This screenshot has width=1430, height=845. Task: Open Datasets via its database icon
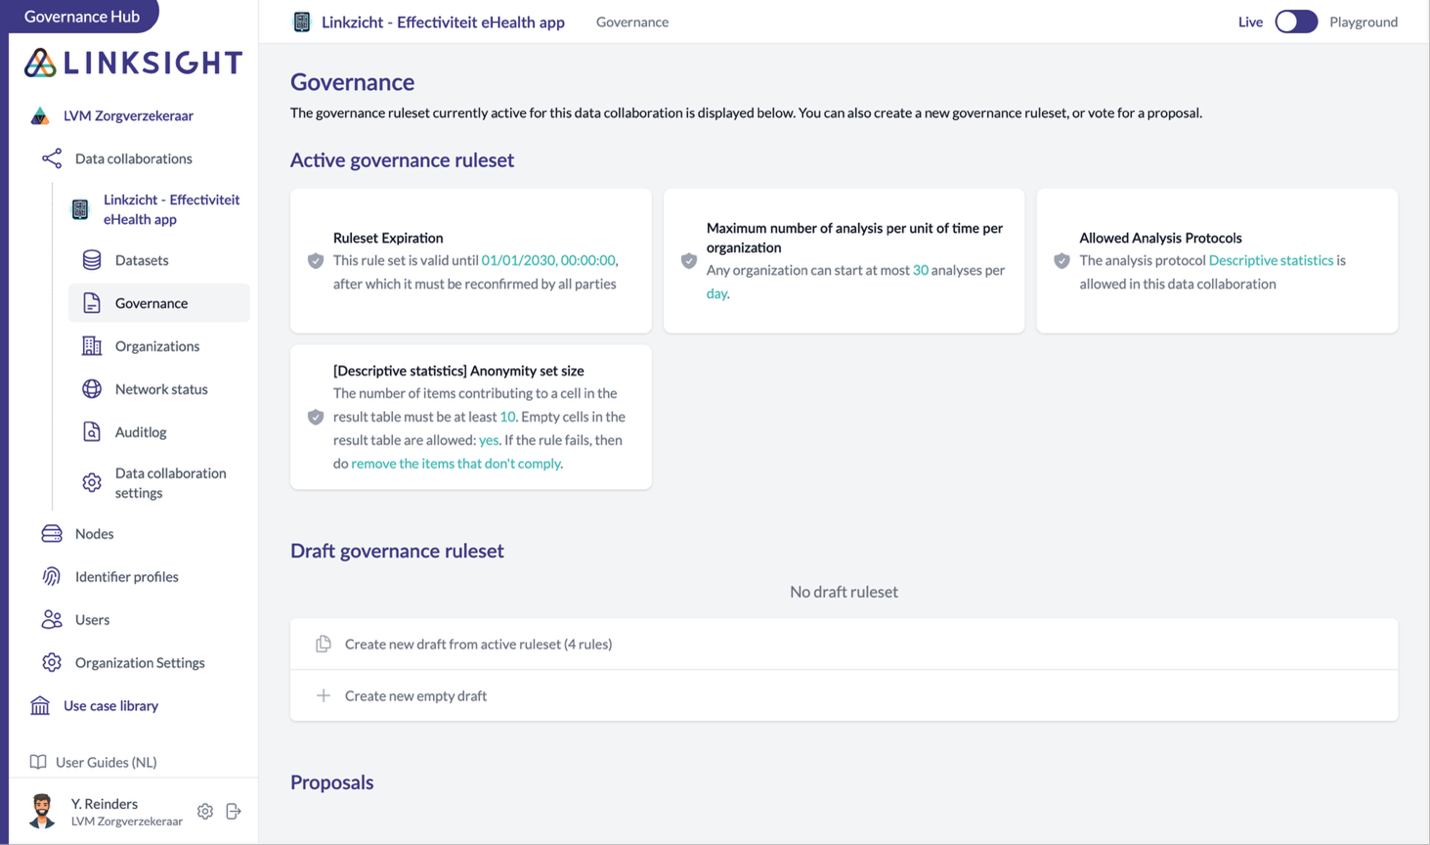[x=92, y=260]
